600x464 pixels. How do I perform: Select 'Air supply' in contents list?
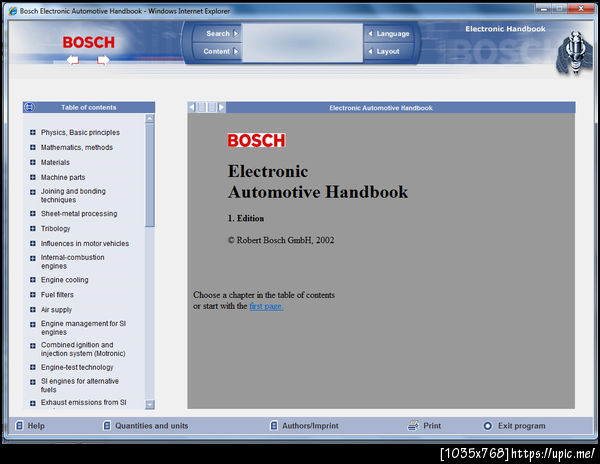tap(57, 309)
